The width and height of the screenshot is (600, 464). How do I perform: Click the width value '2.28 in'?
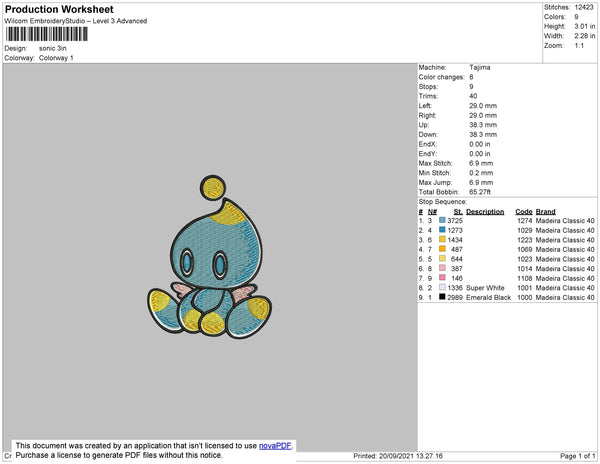[x=585, y=36]
